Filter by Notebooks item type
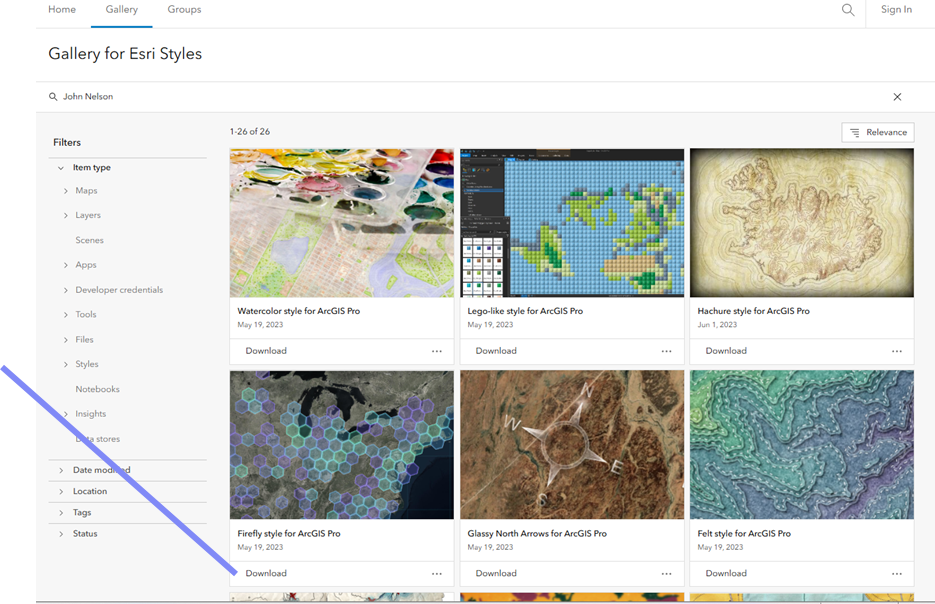The width and height of the screenshot is (935, 604). pyautogui.click(x=98, y=389)
